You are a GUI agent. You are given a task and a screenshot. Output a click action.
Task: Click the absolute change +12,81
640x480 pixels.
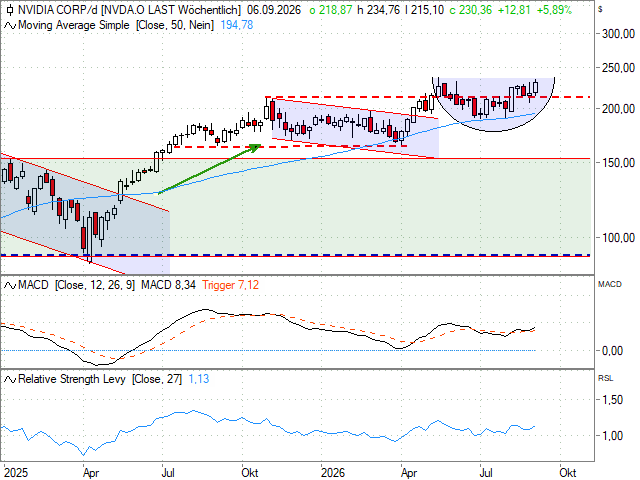point(514,10)
